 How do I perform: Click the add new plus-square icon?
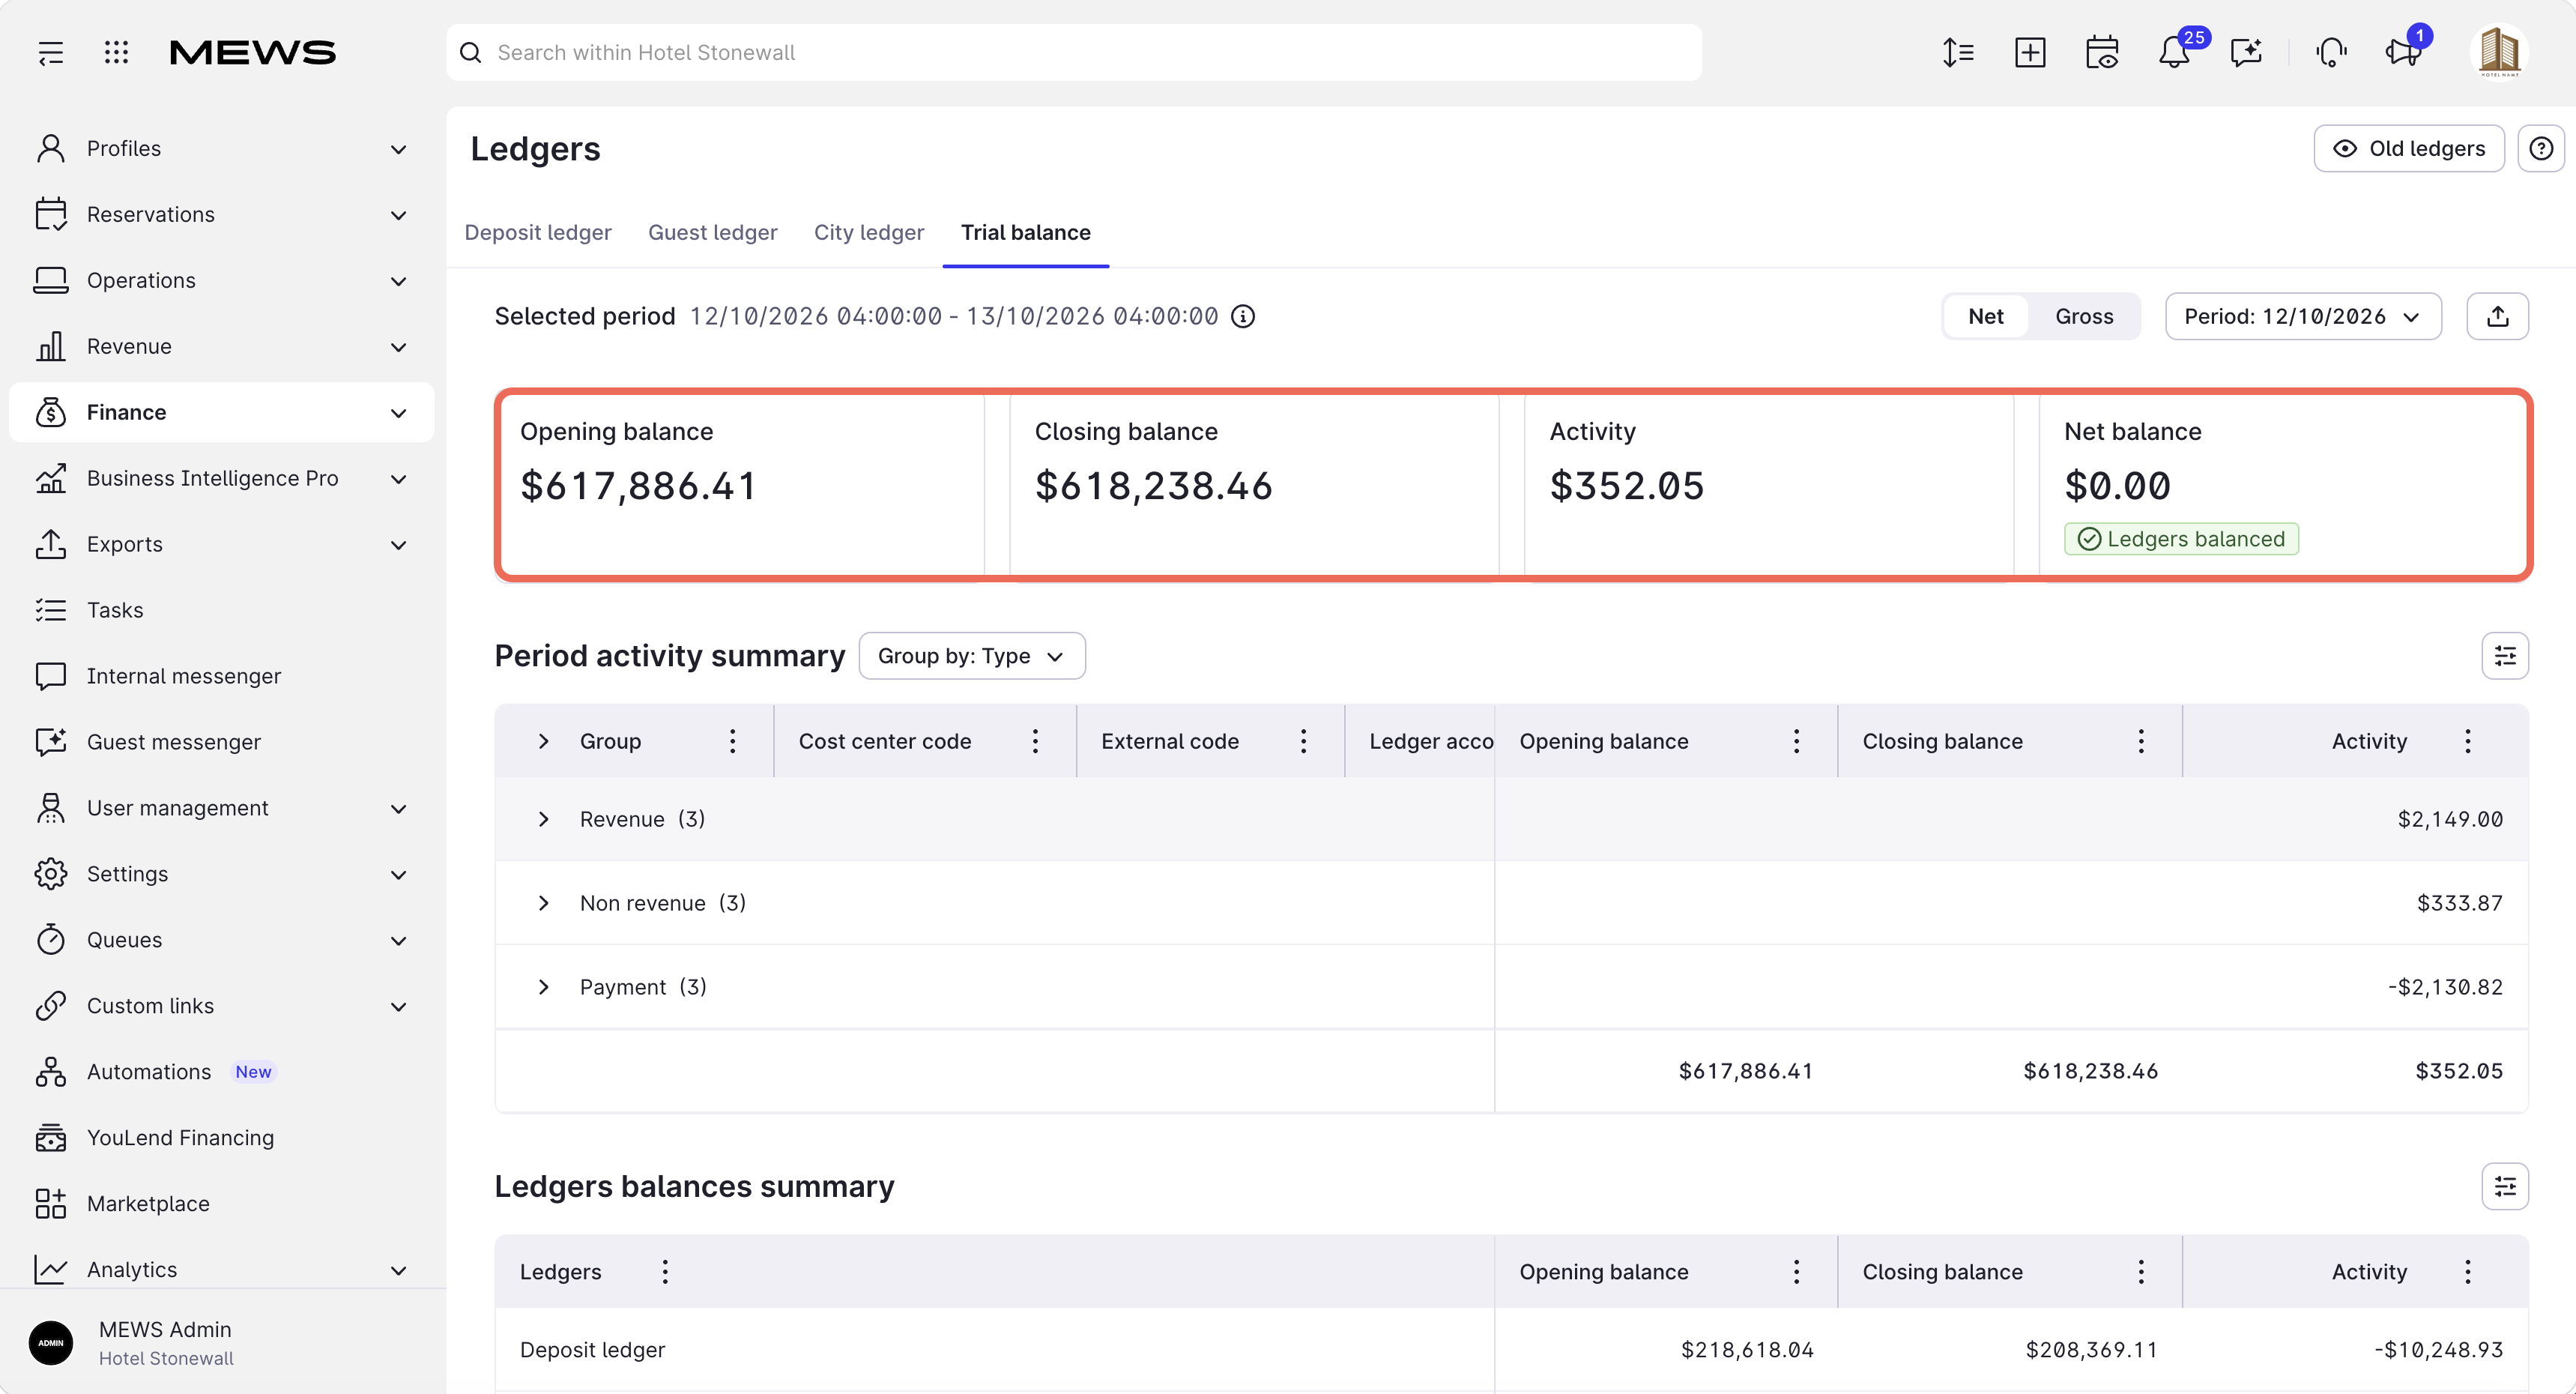tap(2030, 52)
